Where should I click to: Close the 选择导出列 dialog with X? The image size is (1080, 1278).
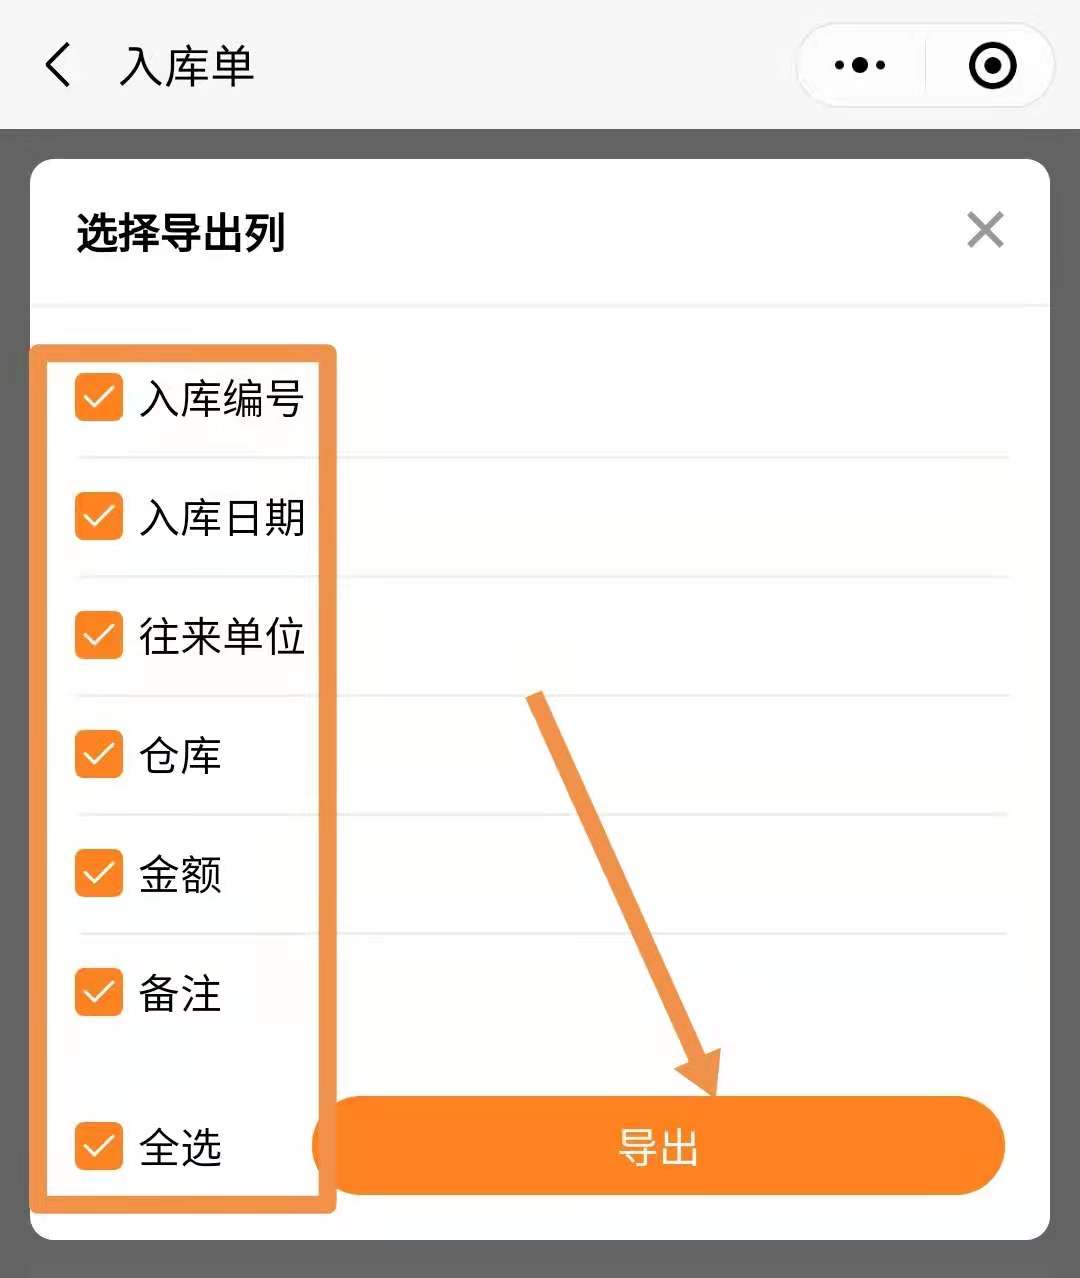tap(985, 230)
